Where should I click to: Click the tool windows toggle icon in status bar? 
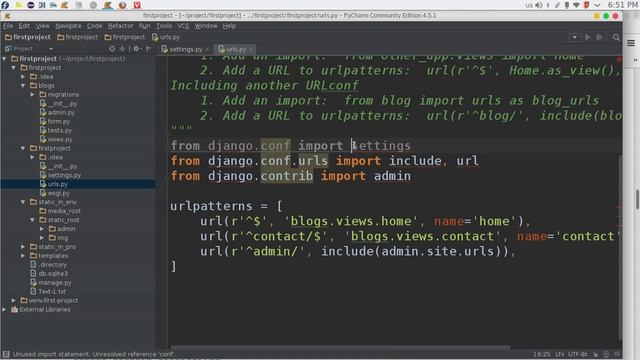6,354
